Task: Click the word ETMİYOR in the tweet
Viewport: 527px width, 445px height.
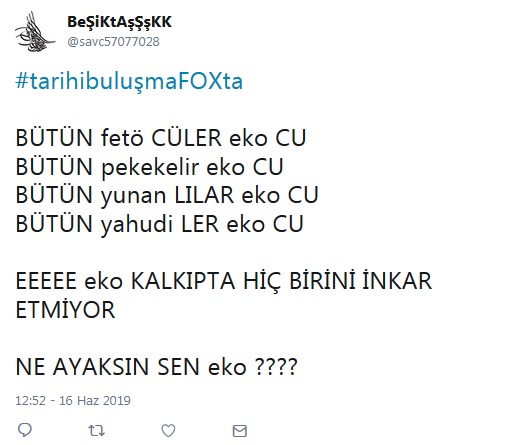Action: point(65,309)
